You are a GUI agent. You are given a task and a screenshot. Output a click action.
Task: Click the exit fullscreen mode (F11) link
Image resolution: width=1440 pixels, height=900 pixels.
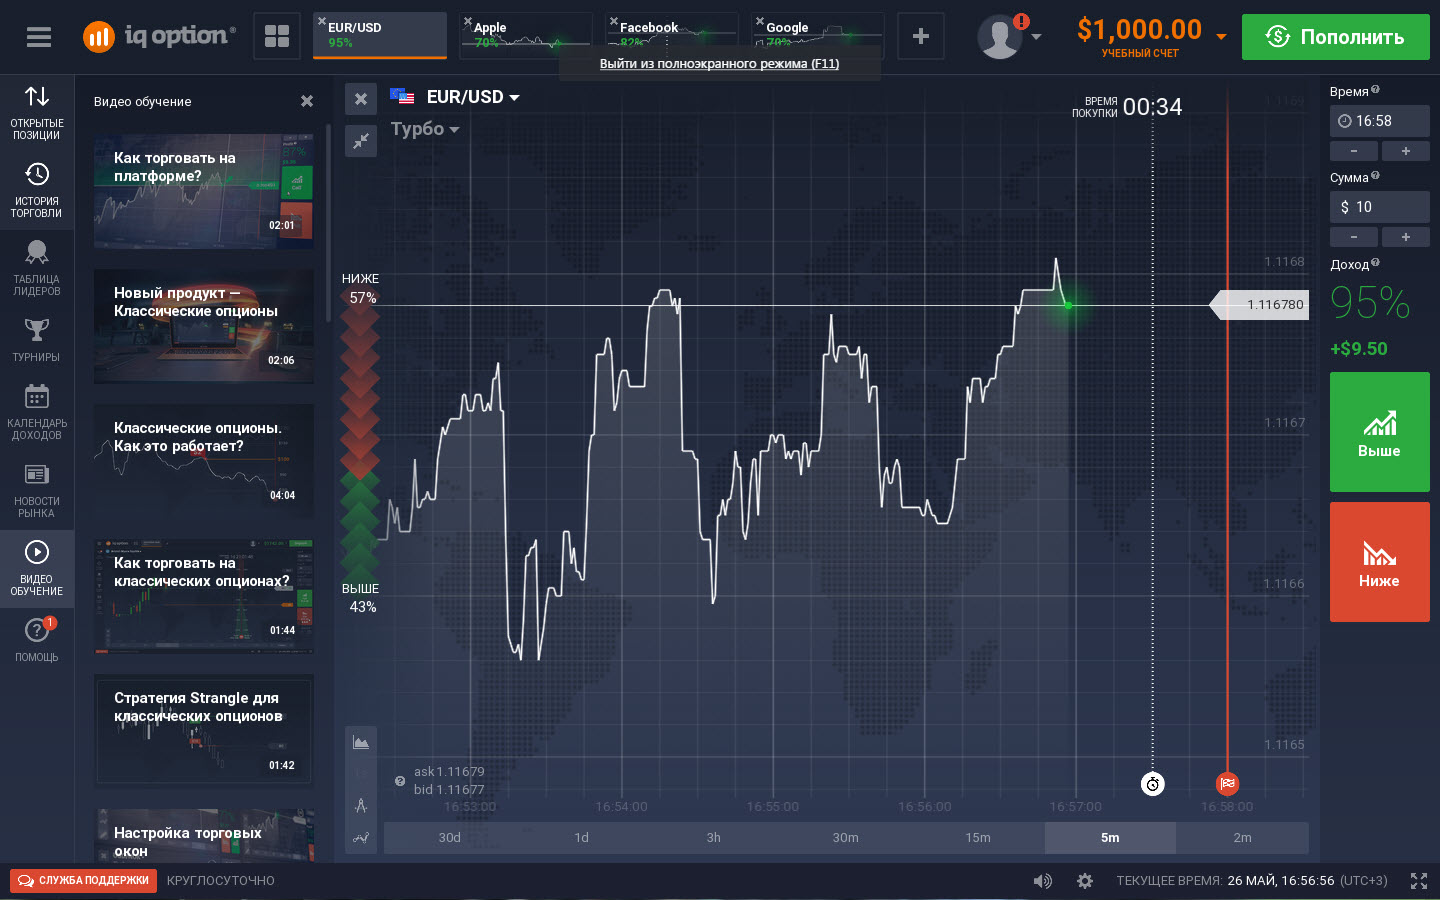(719, 64)
